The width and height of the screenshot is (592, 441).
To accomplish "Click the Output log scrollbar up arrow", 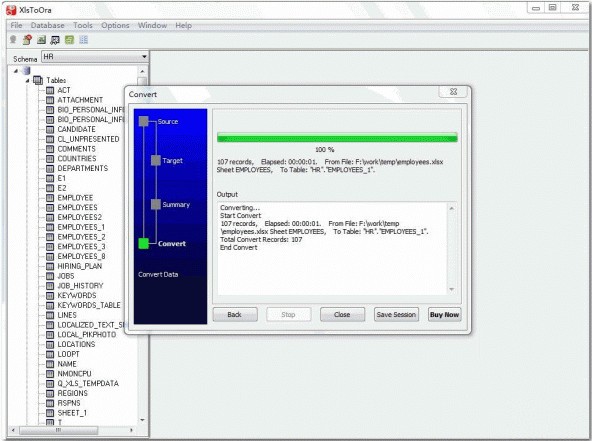I will tap(452, 208).
